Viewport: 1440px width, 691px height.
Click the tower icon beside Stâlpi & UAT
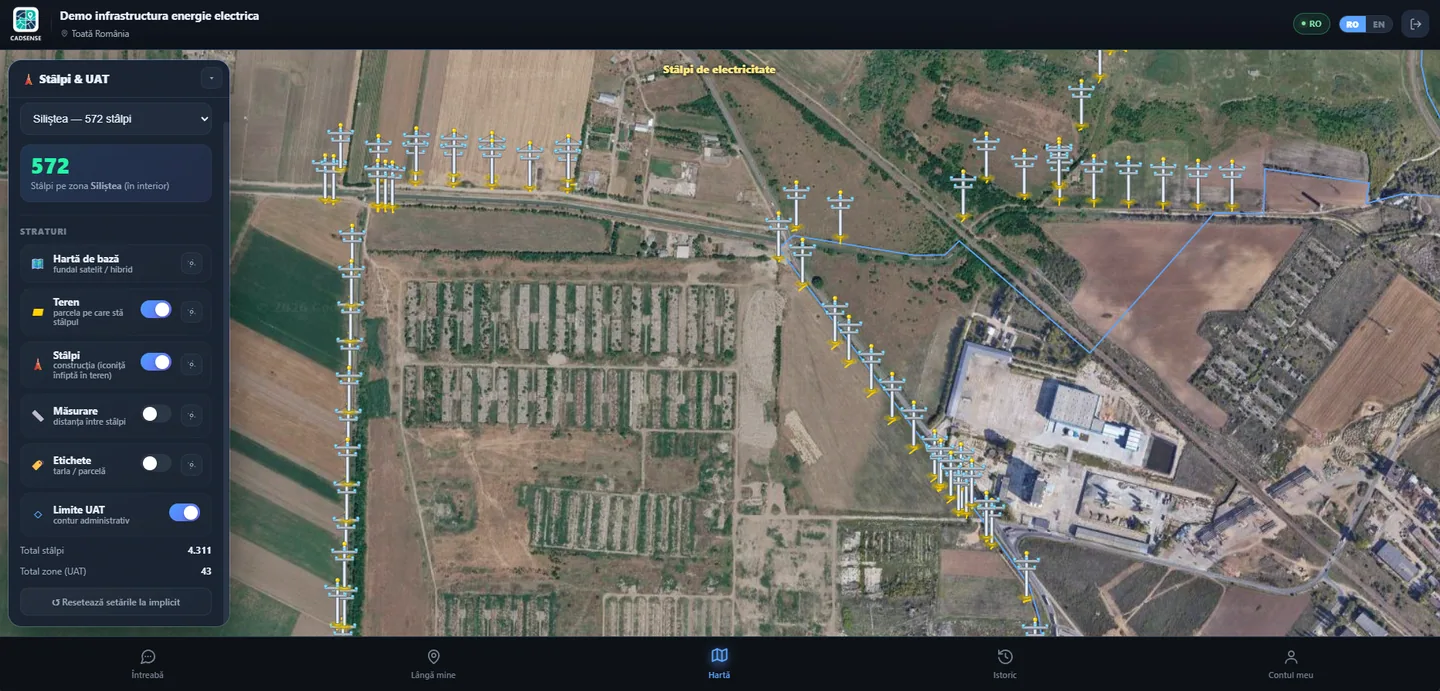(x=28, y=79)
